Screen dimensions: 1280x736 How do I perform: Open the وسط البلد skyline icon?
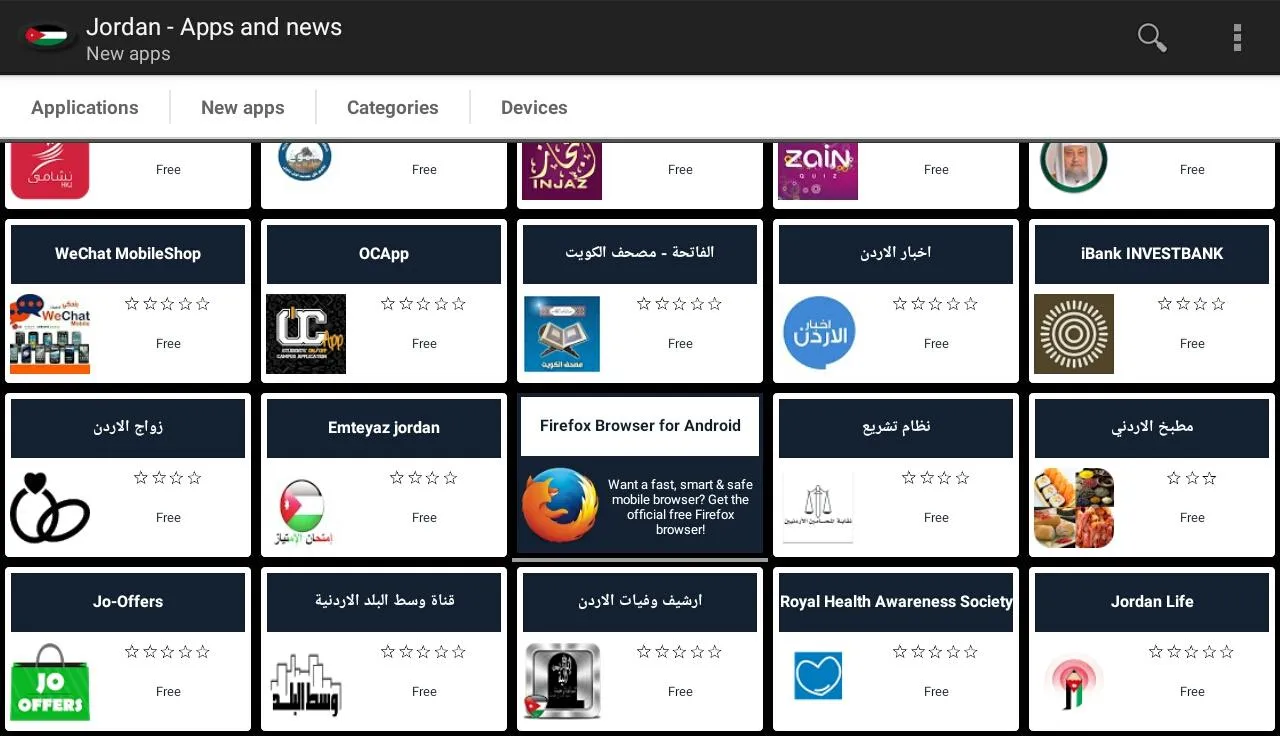306,685
